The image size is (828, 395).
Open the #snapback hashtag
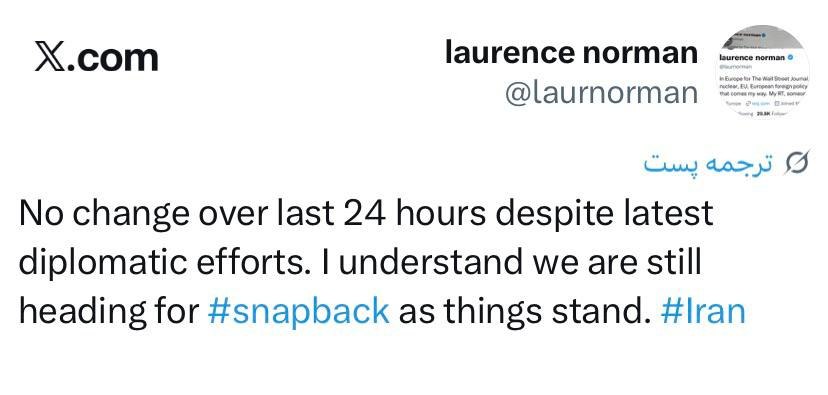tap(299, 312)
